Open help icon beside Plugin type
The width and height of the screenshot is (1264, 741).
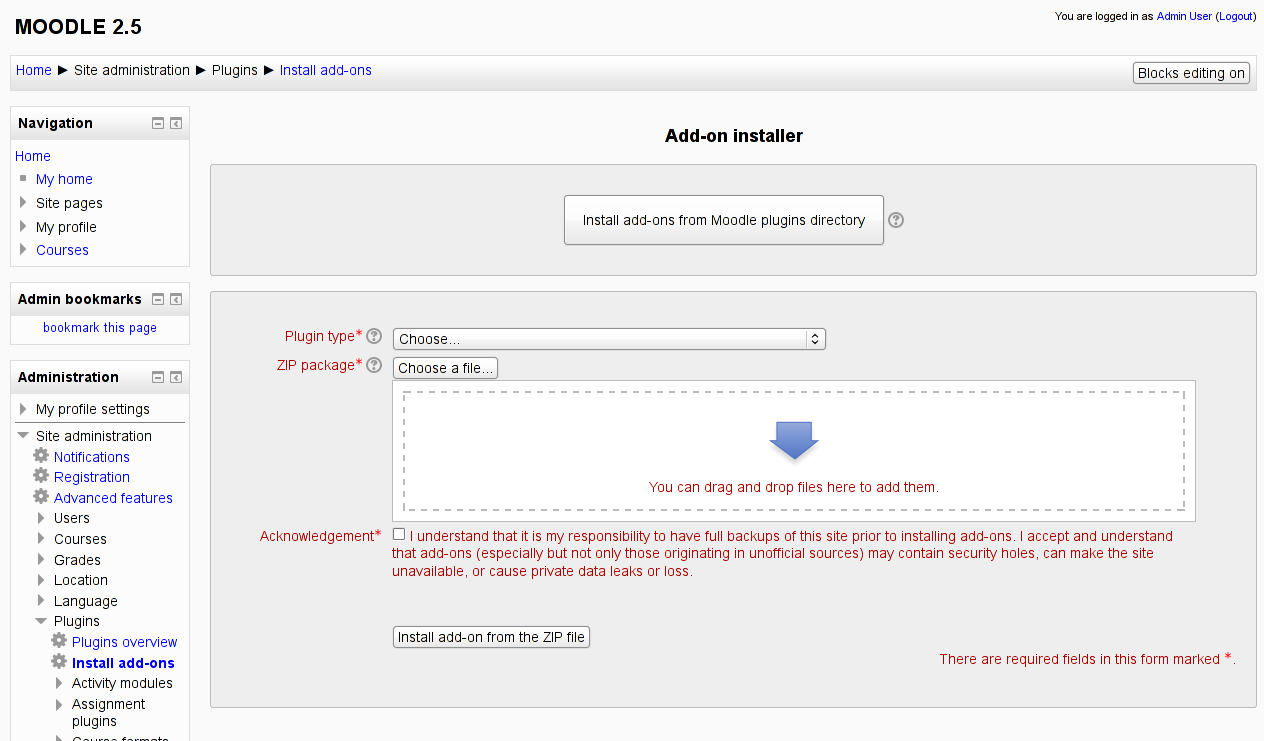[x=374, y=336]
